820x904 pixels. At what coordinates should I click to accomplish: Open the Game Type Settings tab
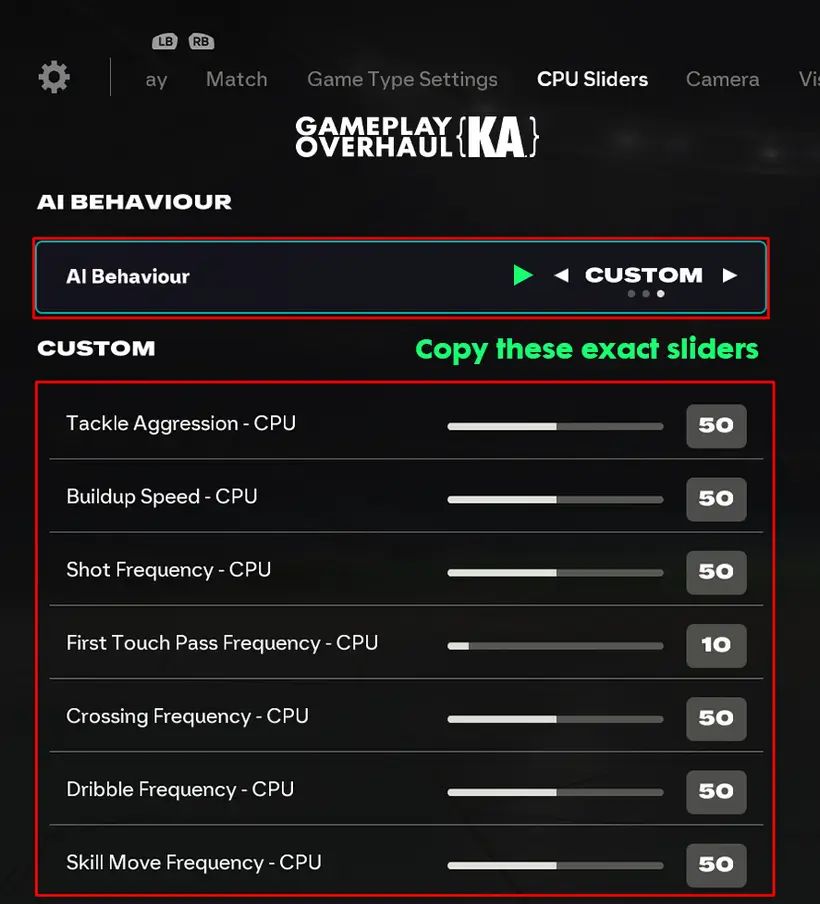click(x=402, y=79)
